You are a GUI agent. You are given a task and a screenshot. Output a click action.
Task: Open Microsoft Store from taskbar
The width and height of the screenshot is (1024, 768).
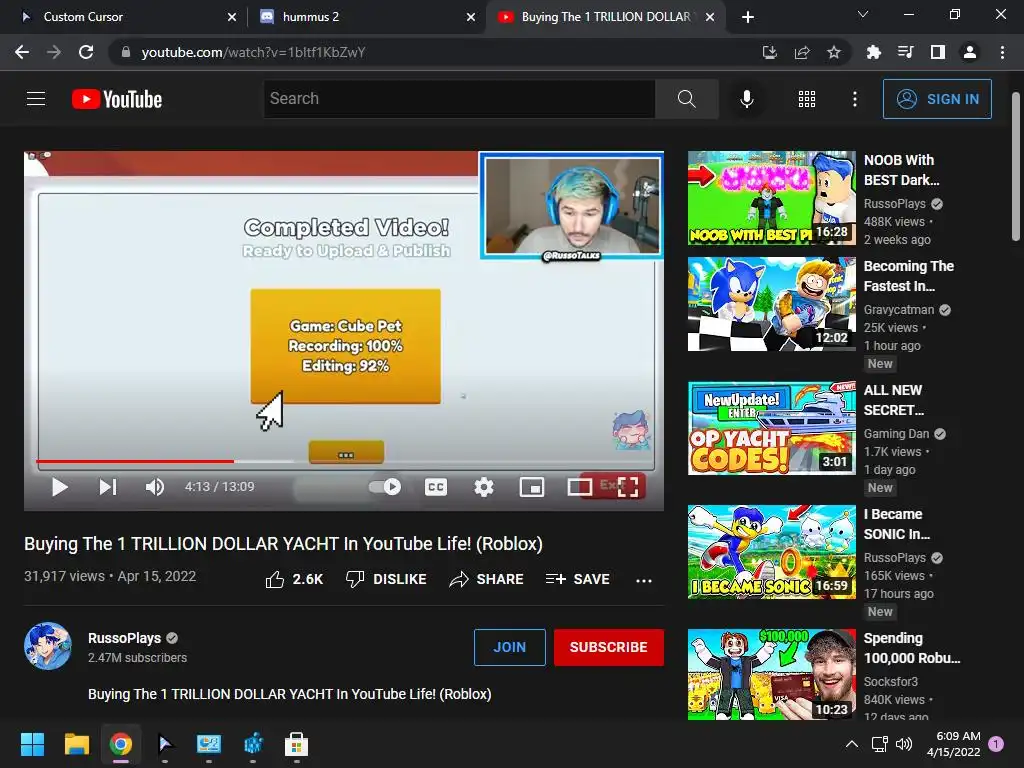(x=296, y=744)
